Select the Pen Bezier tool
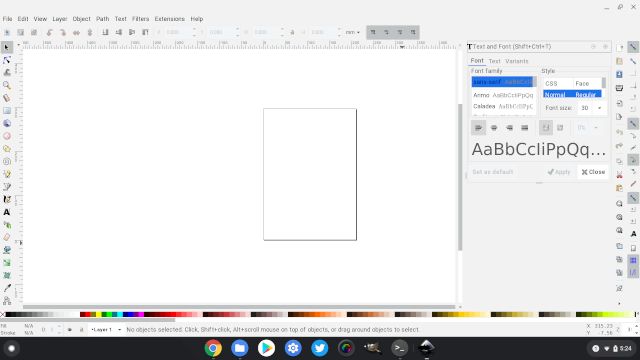The height and width of the screenshot is (360, 640). click(7, 187)
